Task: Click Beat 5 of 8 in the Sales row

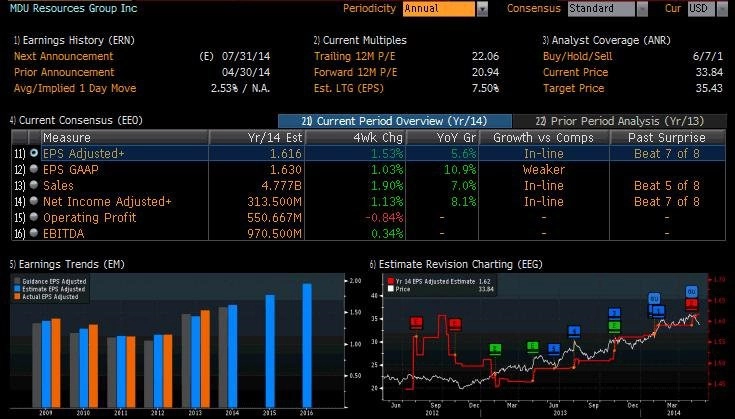Action: 667,185
